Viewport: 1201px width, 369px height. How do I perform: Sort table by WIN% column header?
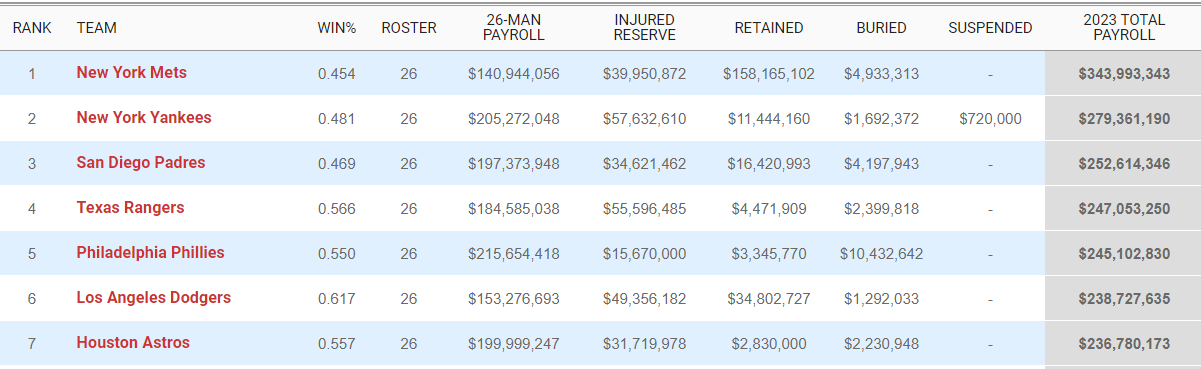click(x=337, y=28)
